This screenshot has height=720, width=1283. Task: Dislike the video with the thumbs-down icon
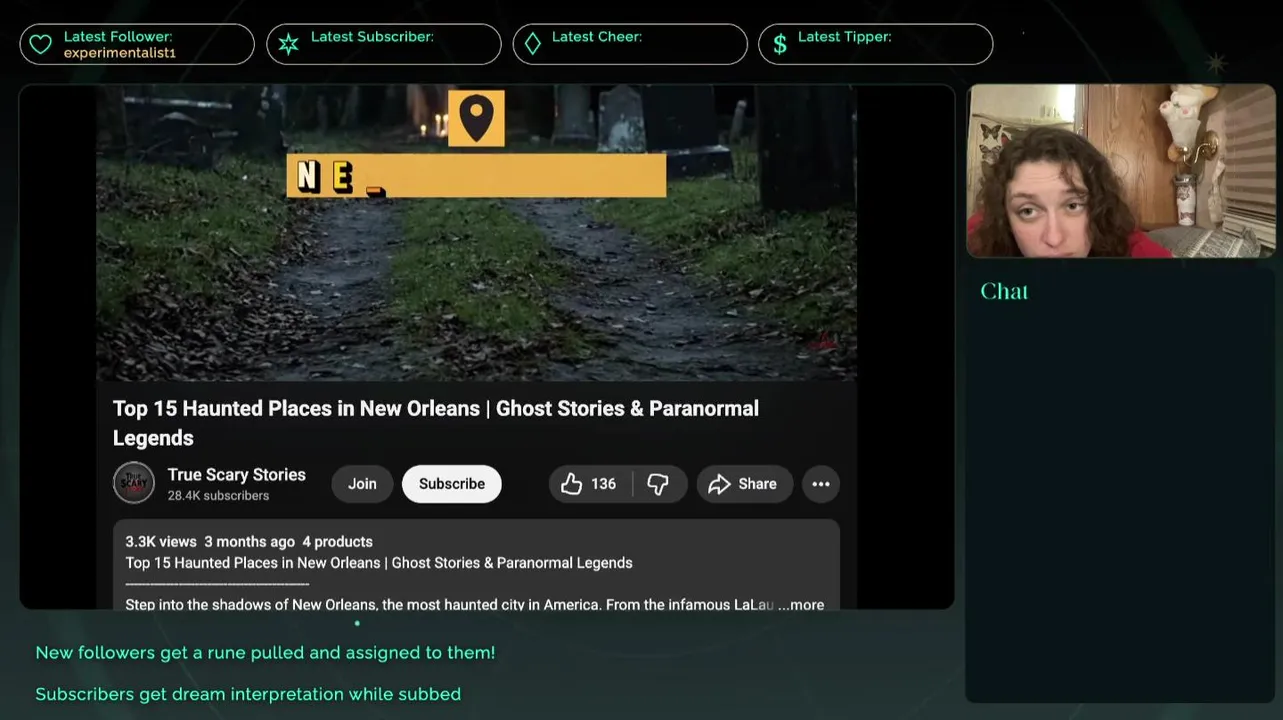tap(658, 484)
